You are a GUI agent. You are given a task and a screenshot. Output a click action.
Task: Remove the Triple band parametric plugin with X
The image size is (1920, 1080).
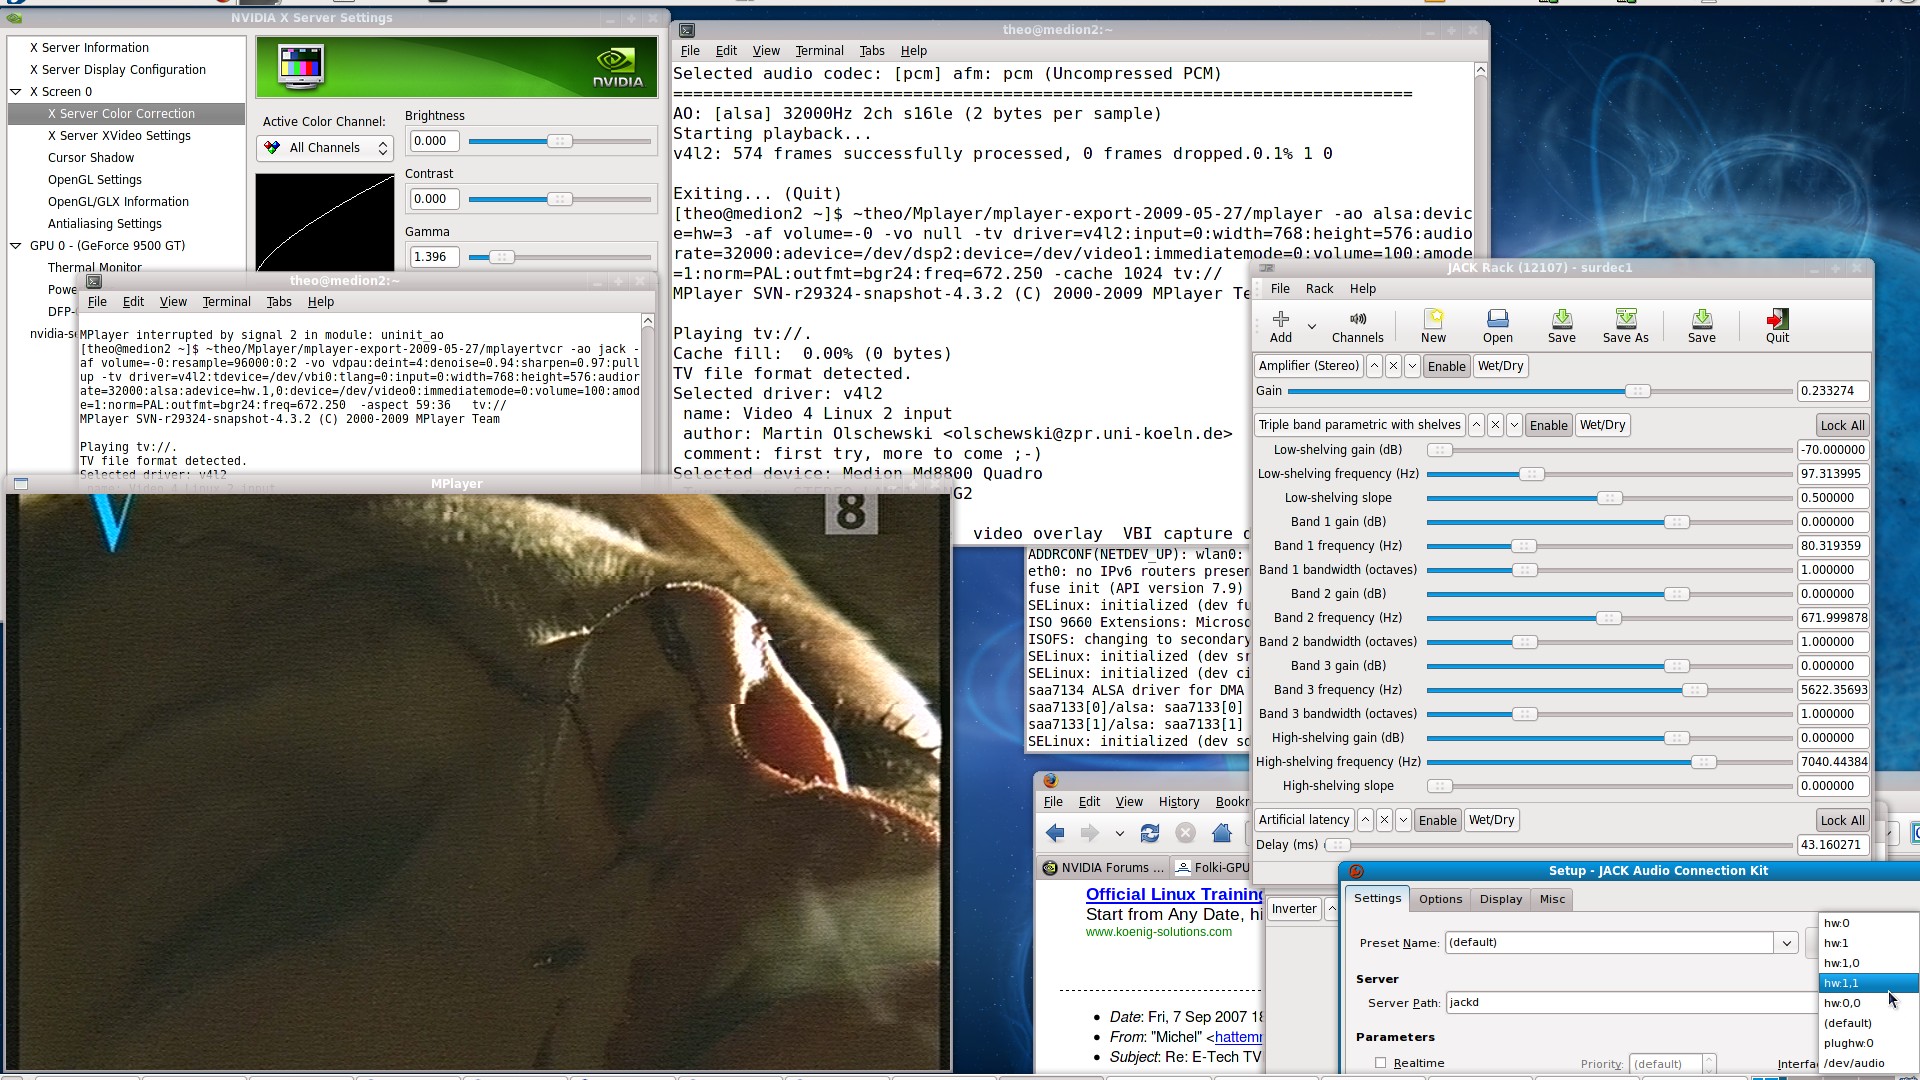point(1495,425)
